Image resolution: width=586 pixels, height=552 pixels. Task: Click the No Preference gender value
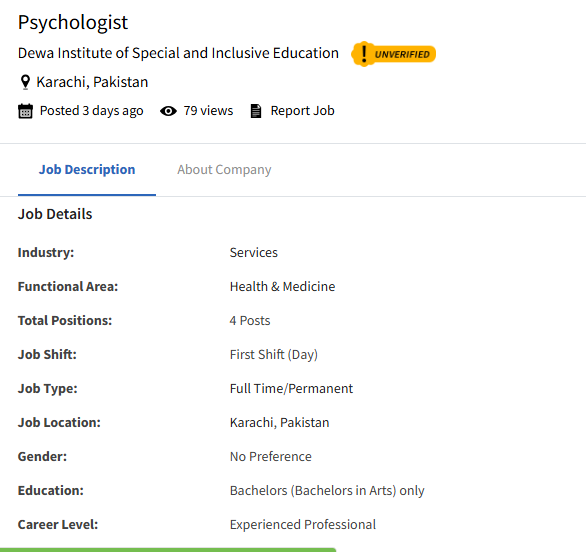271,457
